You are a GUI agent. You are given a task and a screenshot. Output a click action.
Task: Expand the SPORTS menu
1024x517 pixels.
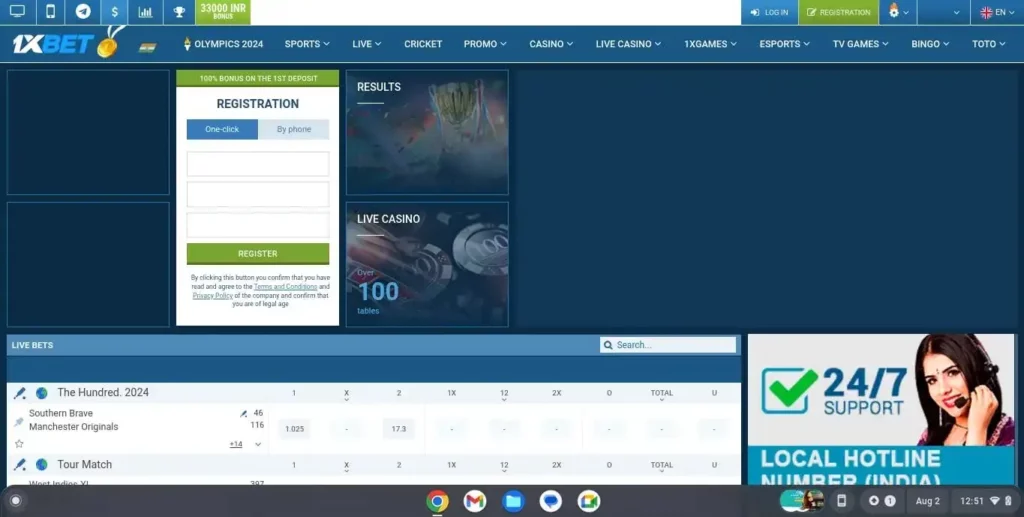pyautogui.click(x=307, y=44)
